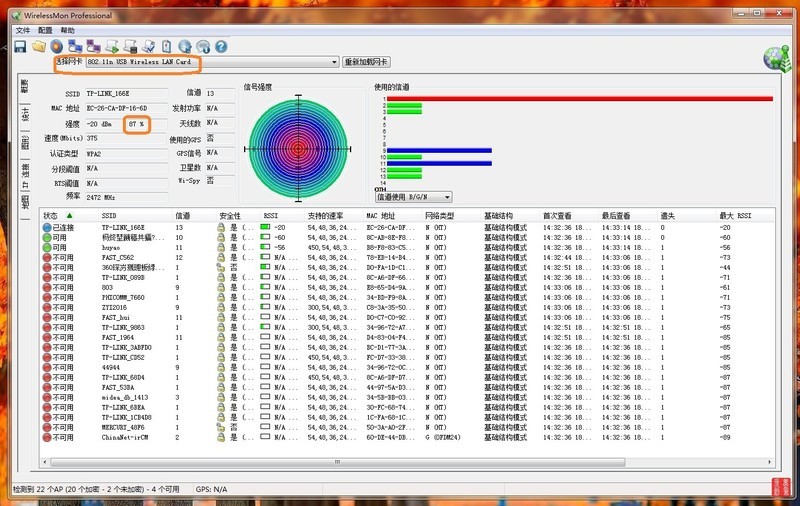Screen dimensions: 800x506
Task: Open help via blue question mark icon
Action: 221,46
